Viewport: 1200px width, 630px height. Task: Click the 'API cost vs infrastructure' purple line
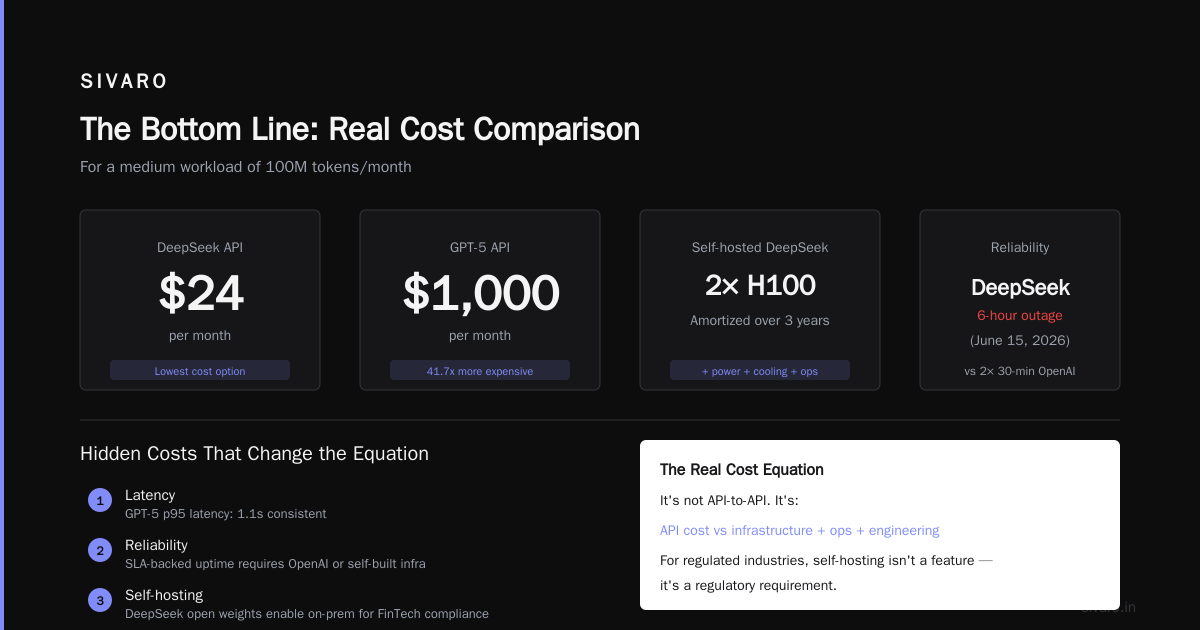(799, 531)
